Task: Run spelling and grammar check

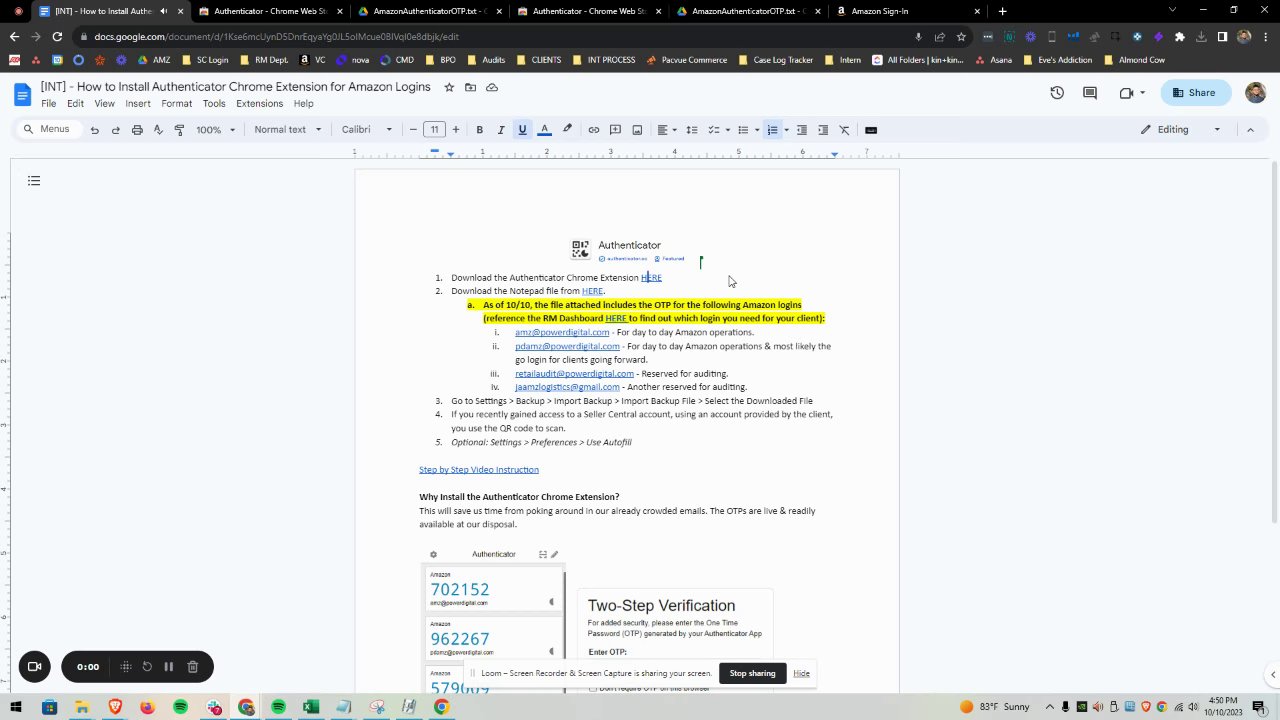Action: point(158,130)
